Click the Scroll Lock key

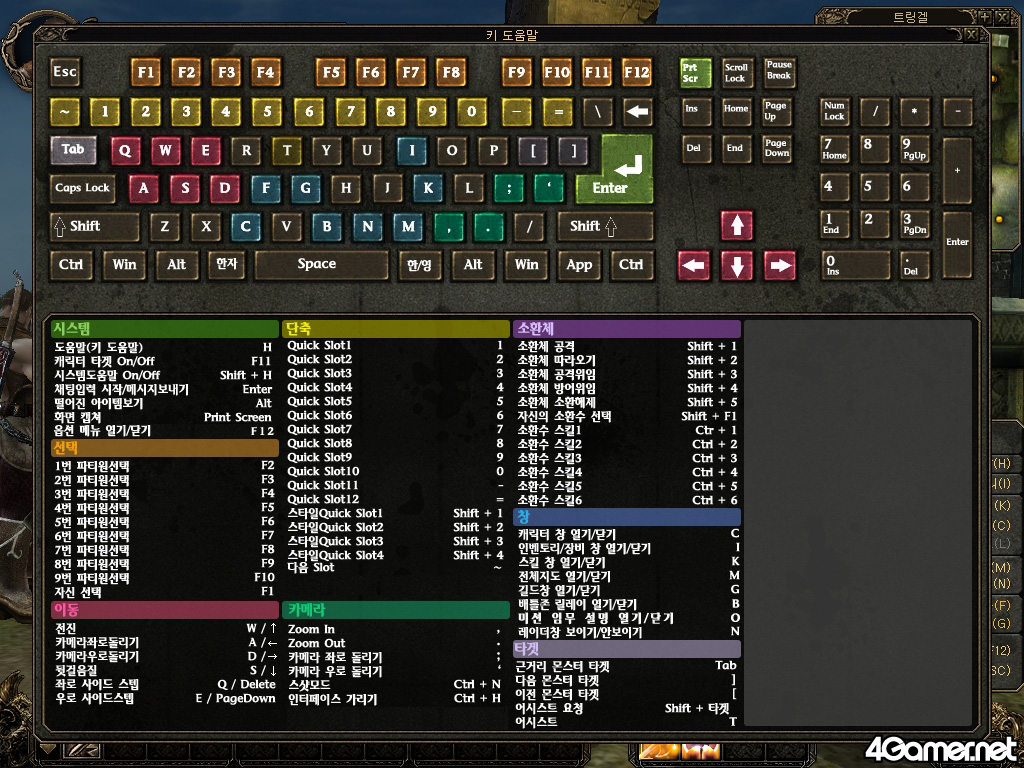[x=737, y=72]
